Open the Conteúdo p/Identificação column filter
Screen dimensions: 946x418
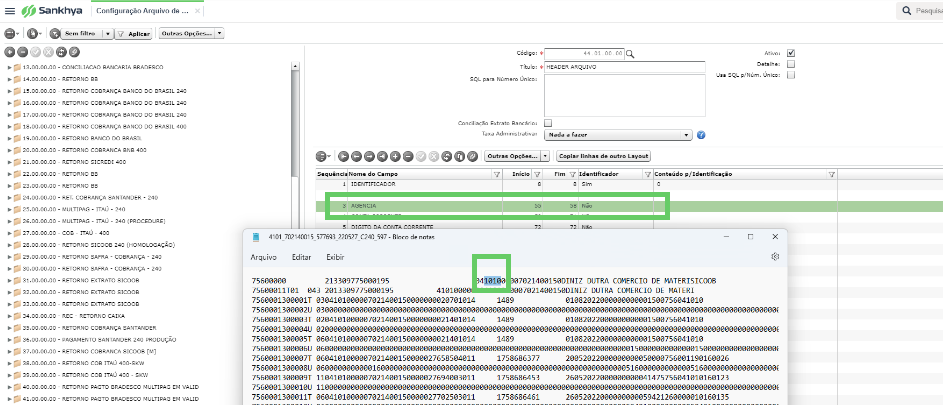pyautogui.click(x=831, y=174)
